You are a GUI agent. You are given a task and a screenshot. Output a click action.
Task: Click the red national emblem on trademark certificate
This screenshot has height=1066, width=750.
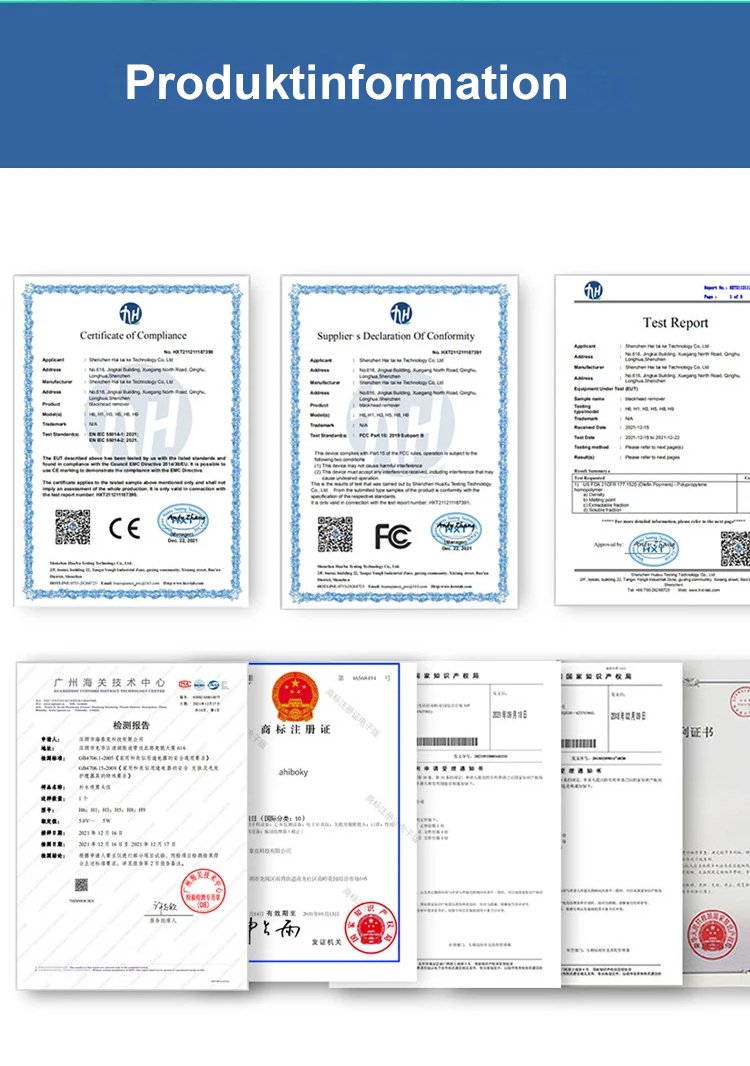click(x=297, y=696)
